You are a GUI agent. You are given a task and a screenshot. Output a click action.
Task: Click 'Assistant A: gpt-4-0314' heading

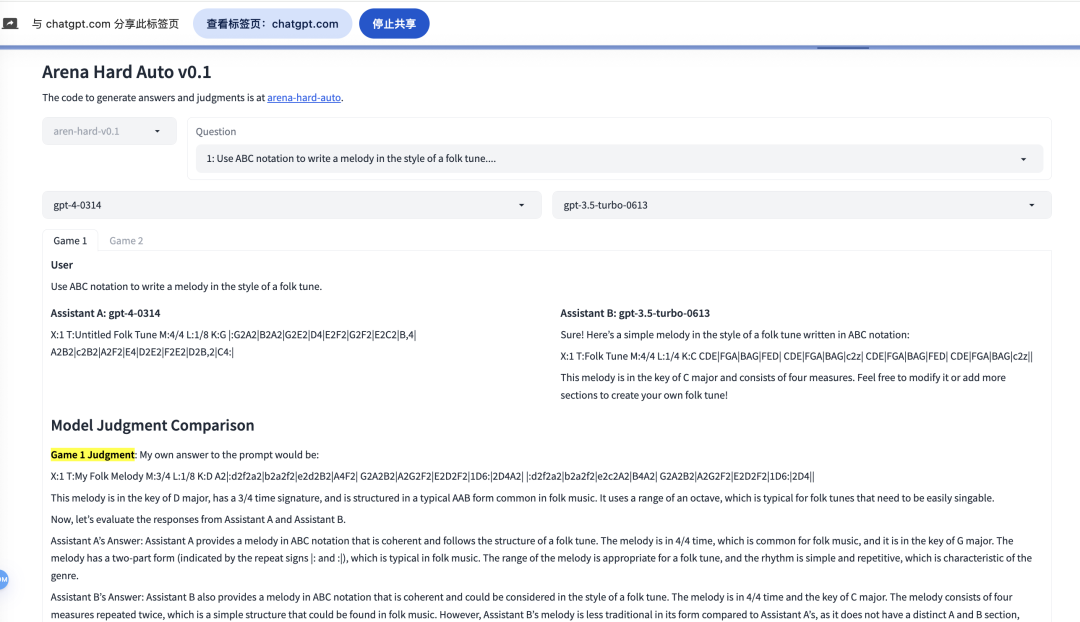[105, 313]
